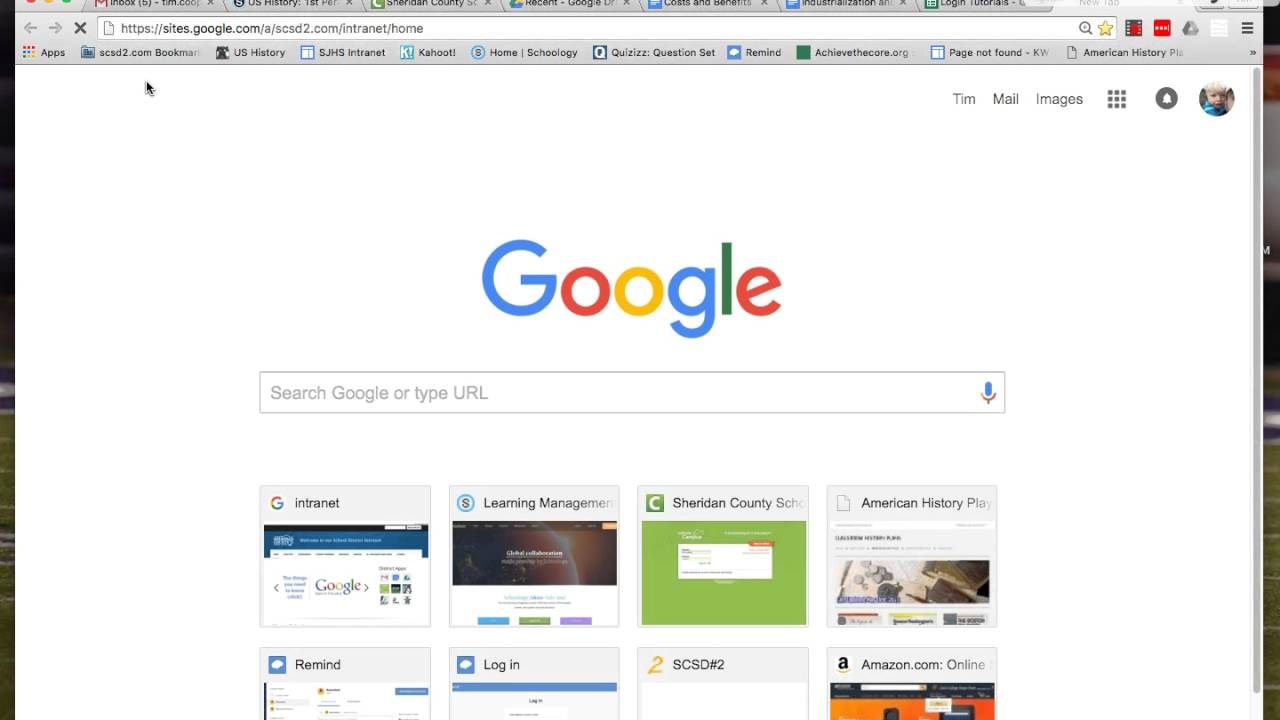Click the zoom magnifier icon in address bar

pyautogui.click(x=1085, y=28)
